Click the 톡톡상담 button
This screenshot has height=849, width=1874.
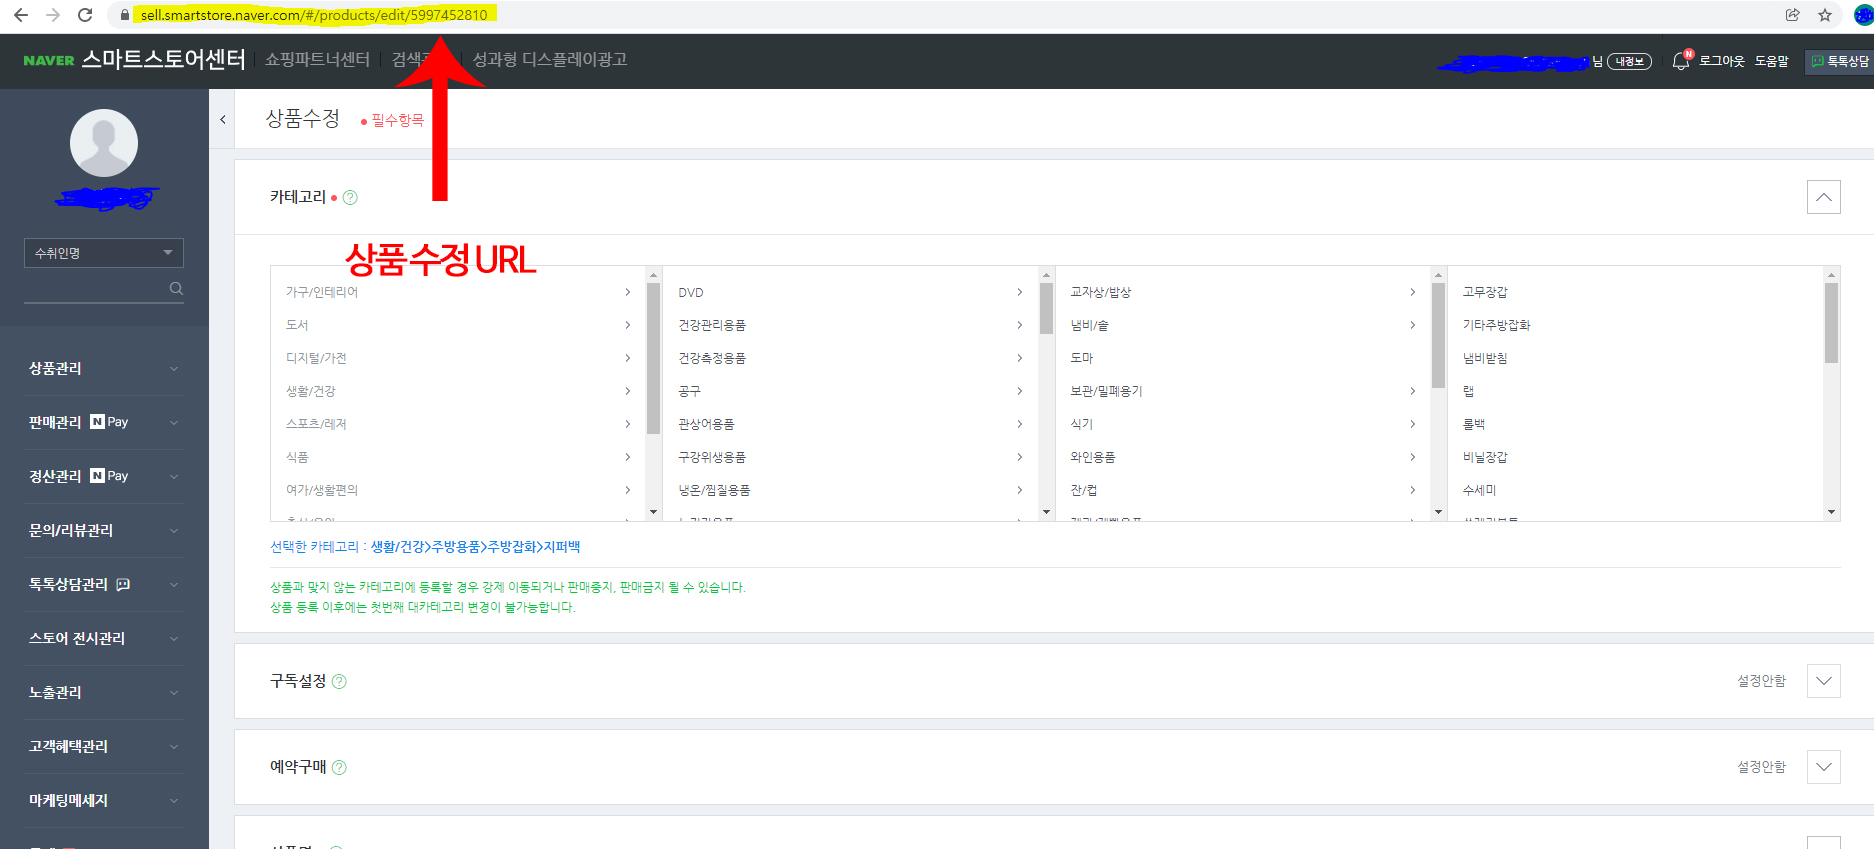coord(1840,61)
